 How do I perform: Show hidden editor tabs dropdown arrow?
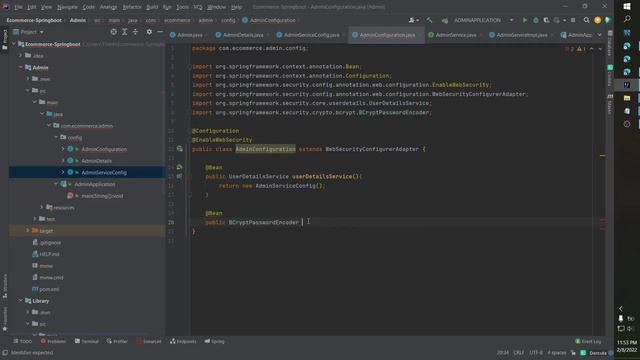(599, 35)
